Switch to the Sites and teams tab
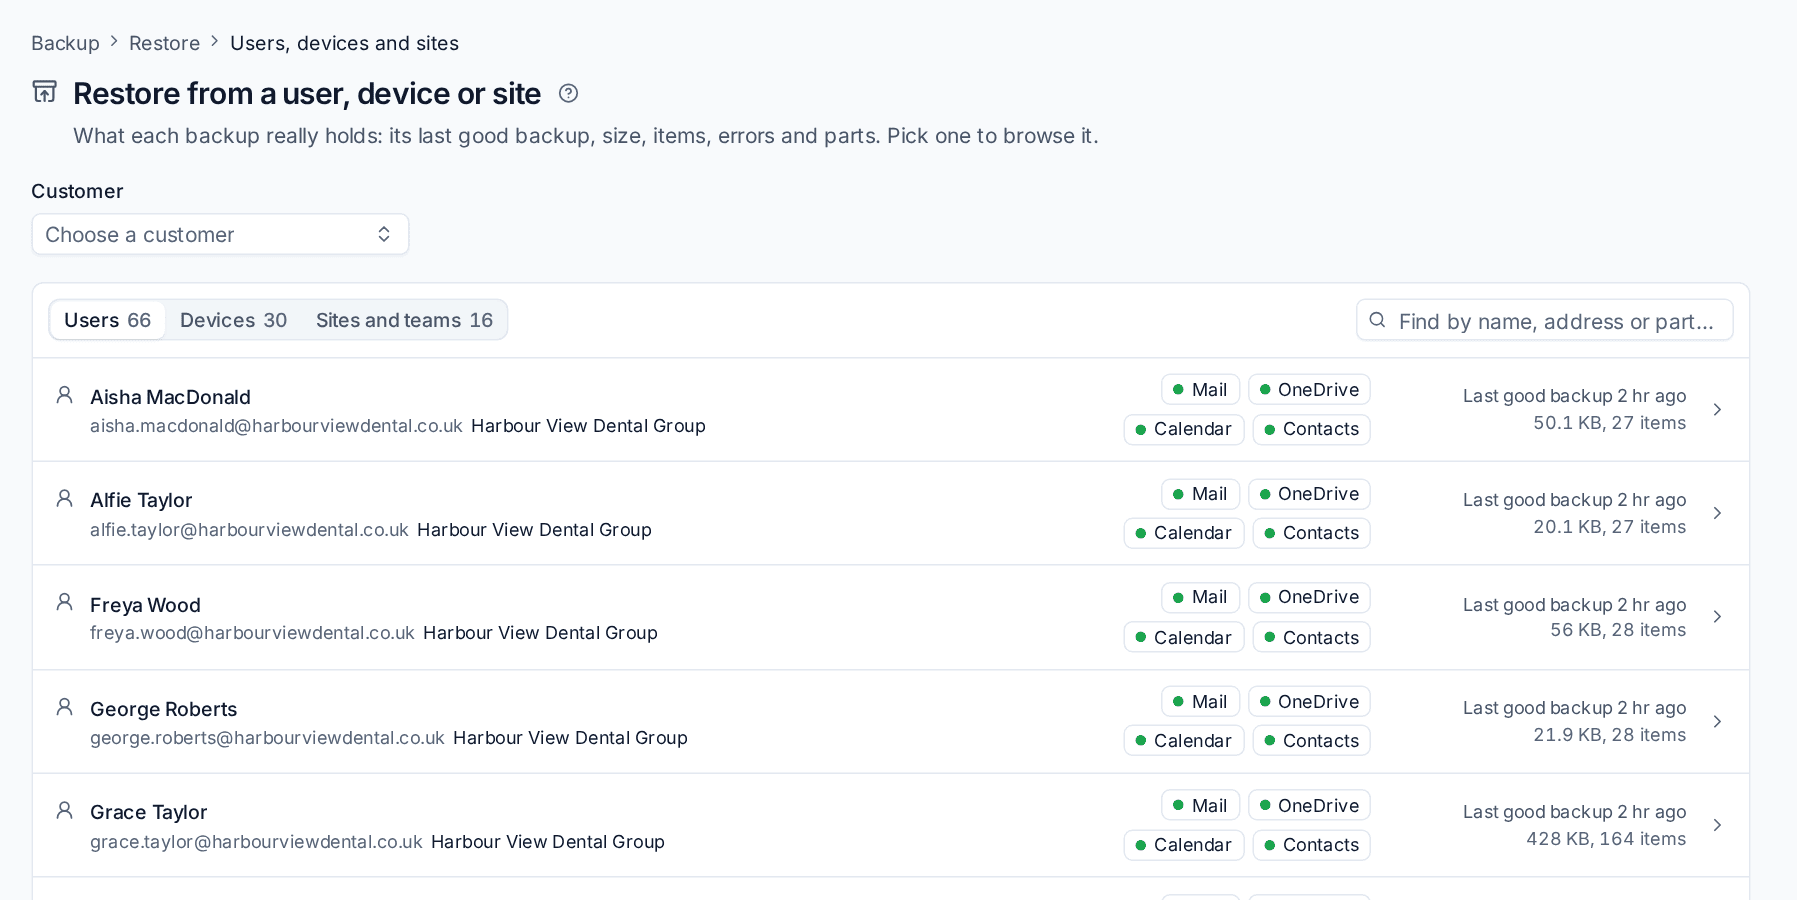1797x900 pixels. pos(404,320)
